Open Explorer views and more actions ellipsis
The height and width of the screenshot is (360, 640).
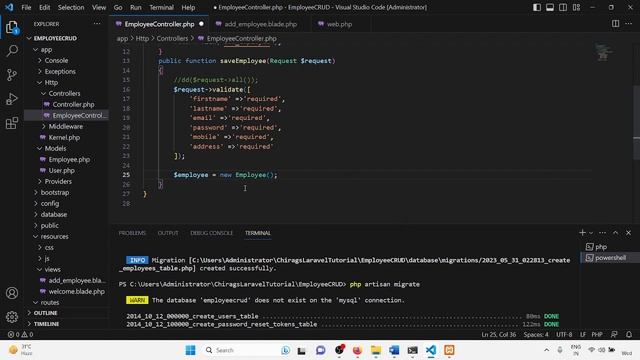97,24
